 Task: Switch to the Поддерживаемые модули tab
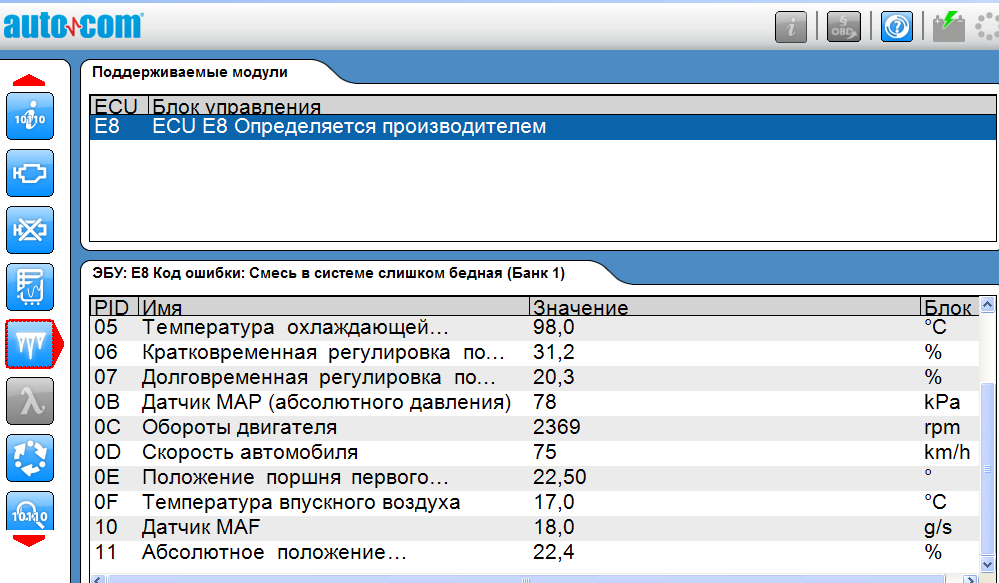coord(190,73)
